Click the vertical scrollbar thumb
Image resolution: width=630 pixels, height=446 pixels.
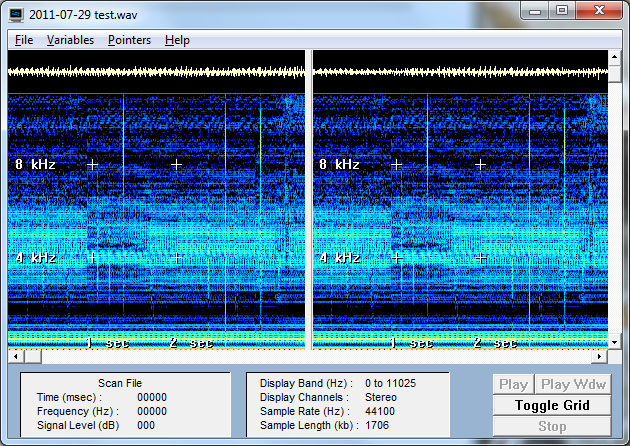tap(614, 74)
